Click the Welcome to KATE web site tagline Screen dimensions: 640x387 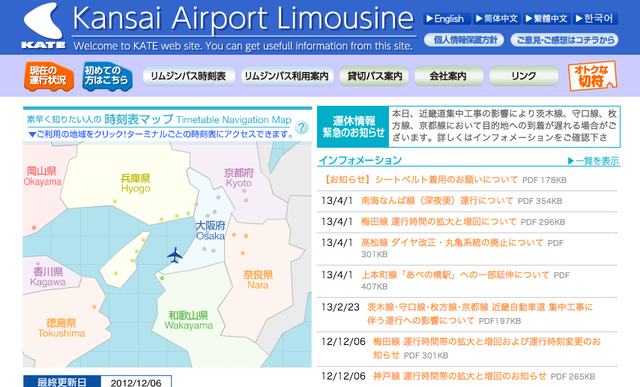pyautogui.click(x=243, y=46)
